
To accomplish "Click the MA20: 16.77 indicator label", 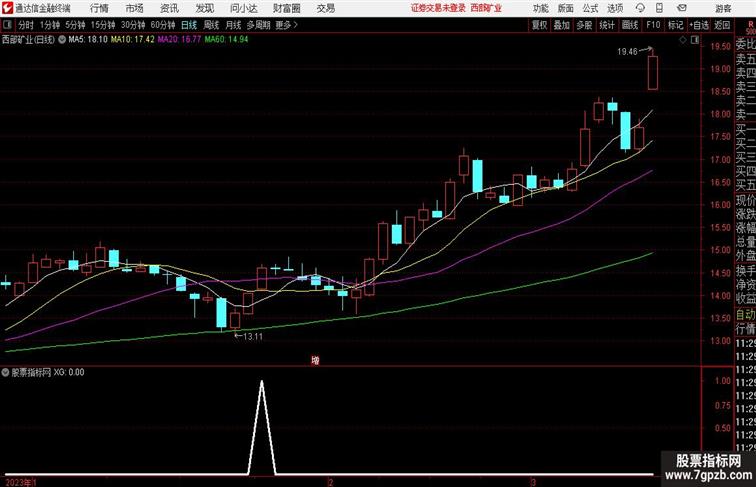I will (179, 40).
